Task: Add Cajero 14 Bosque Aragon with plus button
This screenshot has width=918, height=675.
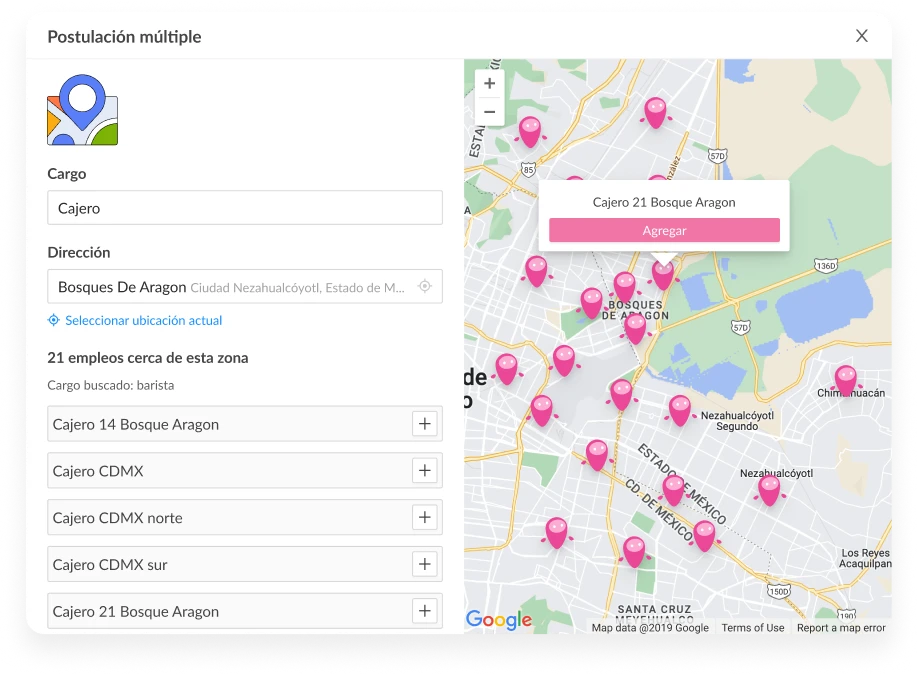Action: pos(425,424)
